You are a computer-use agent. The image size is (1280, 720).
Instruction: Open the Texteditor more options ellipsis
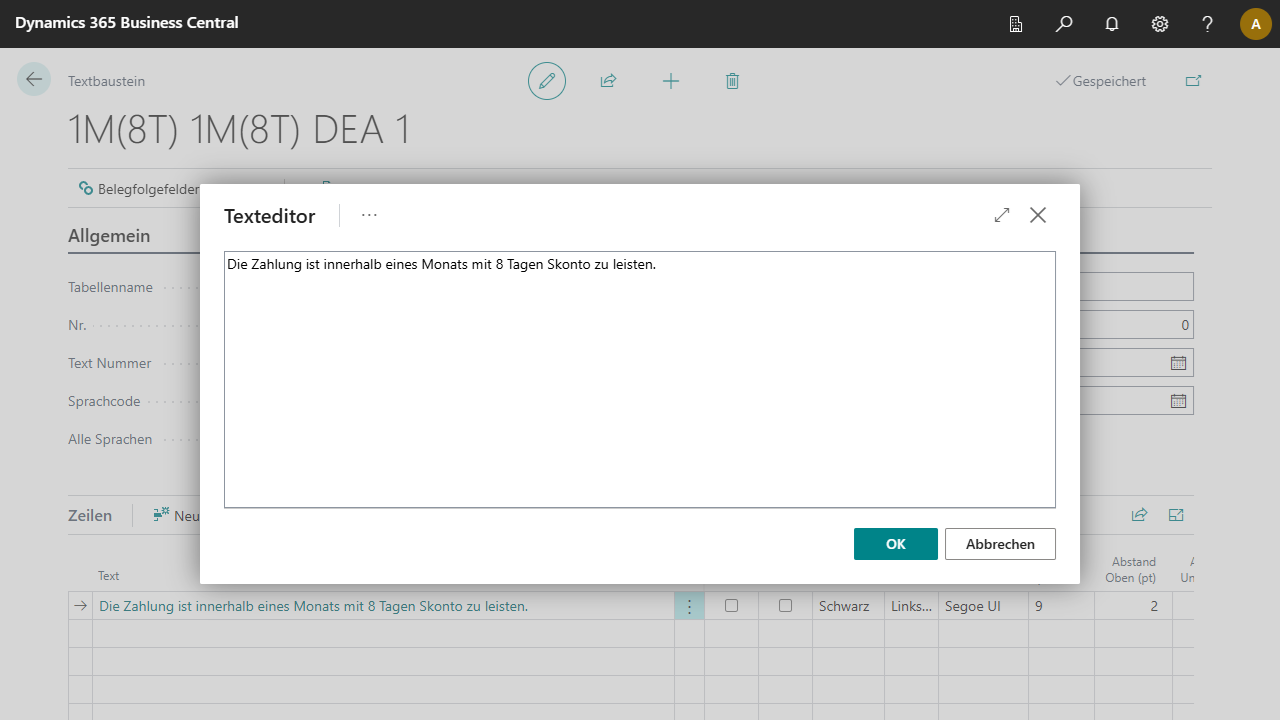pyautogui.click(x=370, y=215)
